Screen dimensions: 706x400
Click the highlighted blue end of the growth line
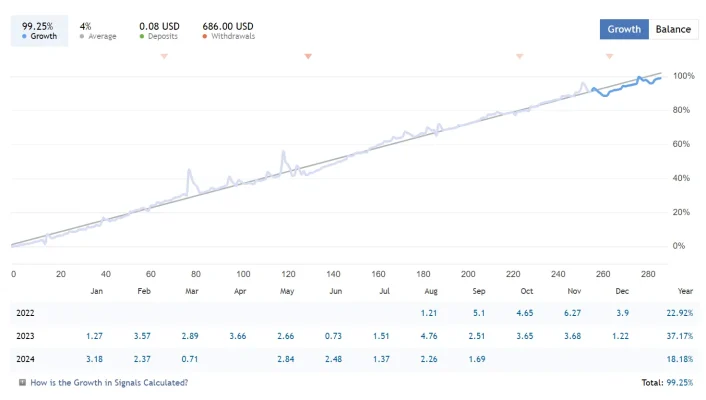(627, 86)
